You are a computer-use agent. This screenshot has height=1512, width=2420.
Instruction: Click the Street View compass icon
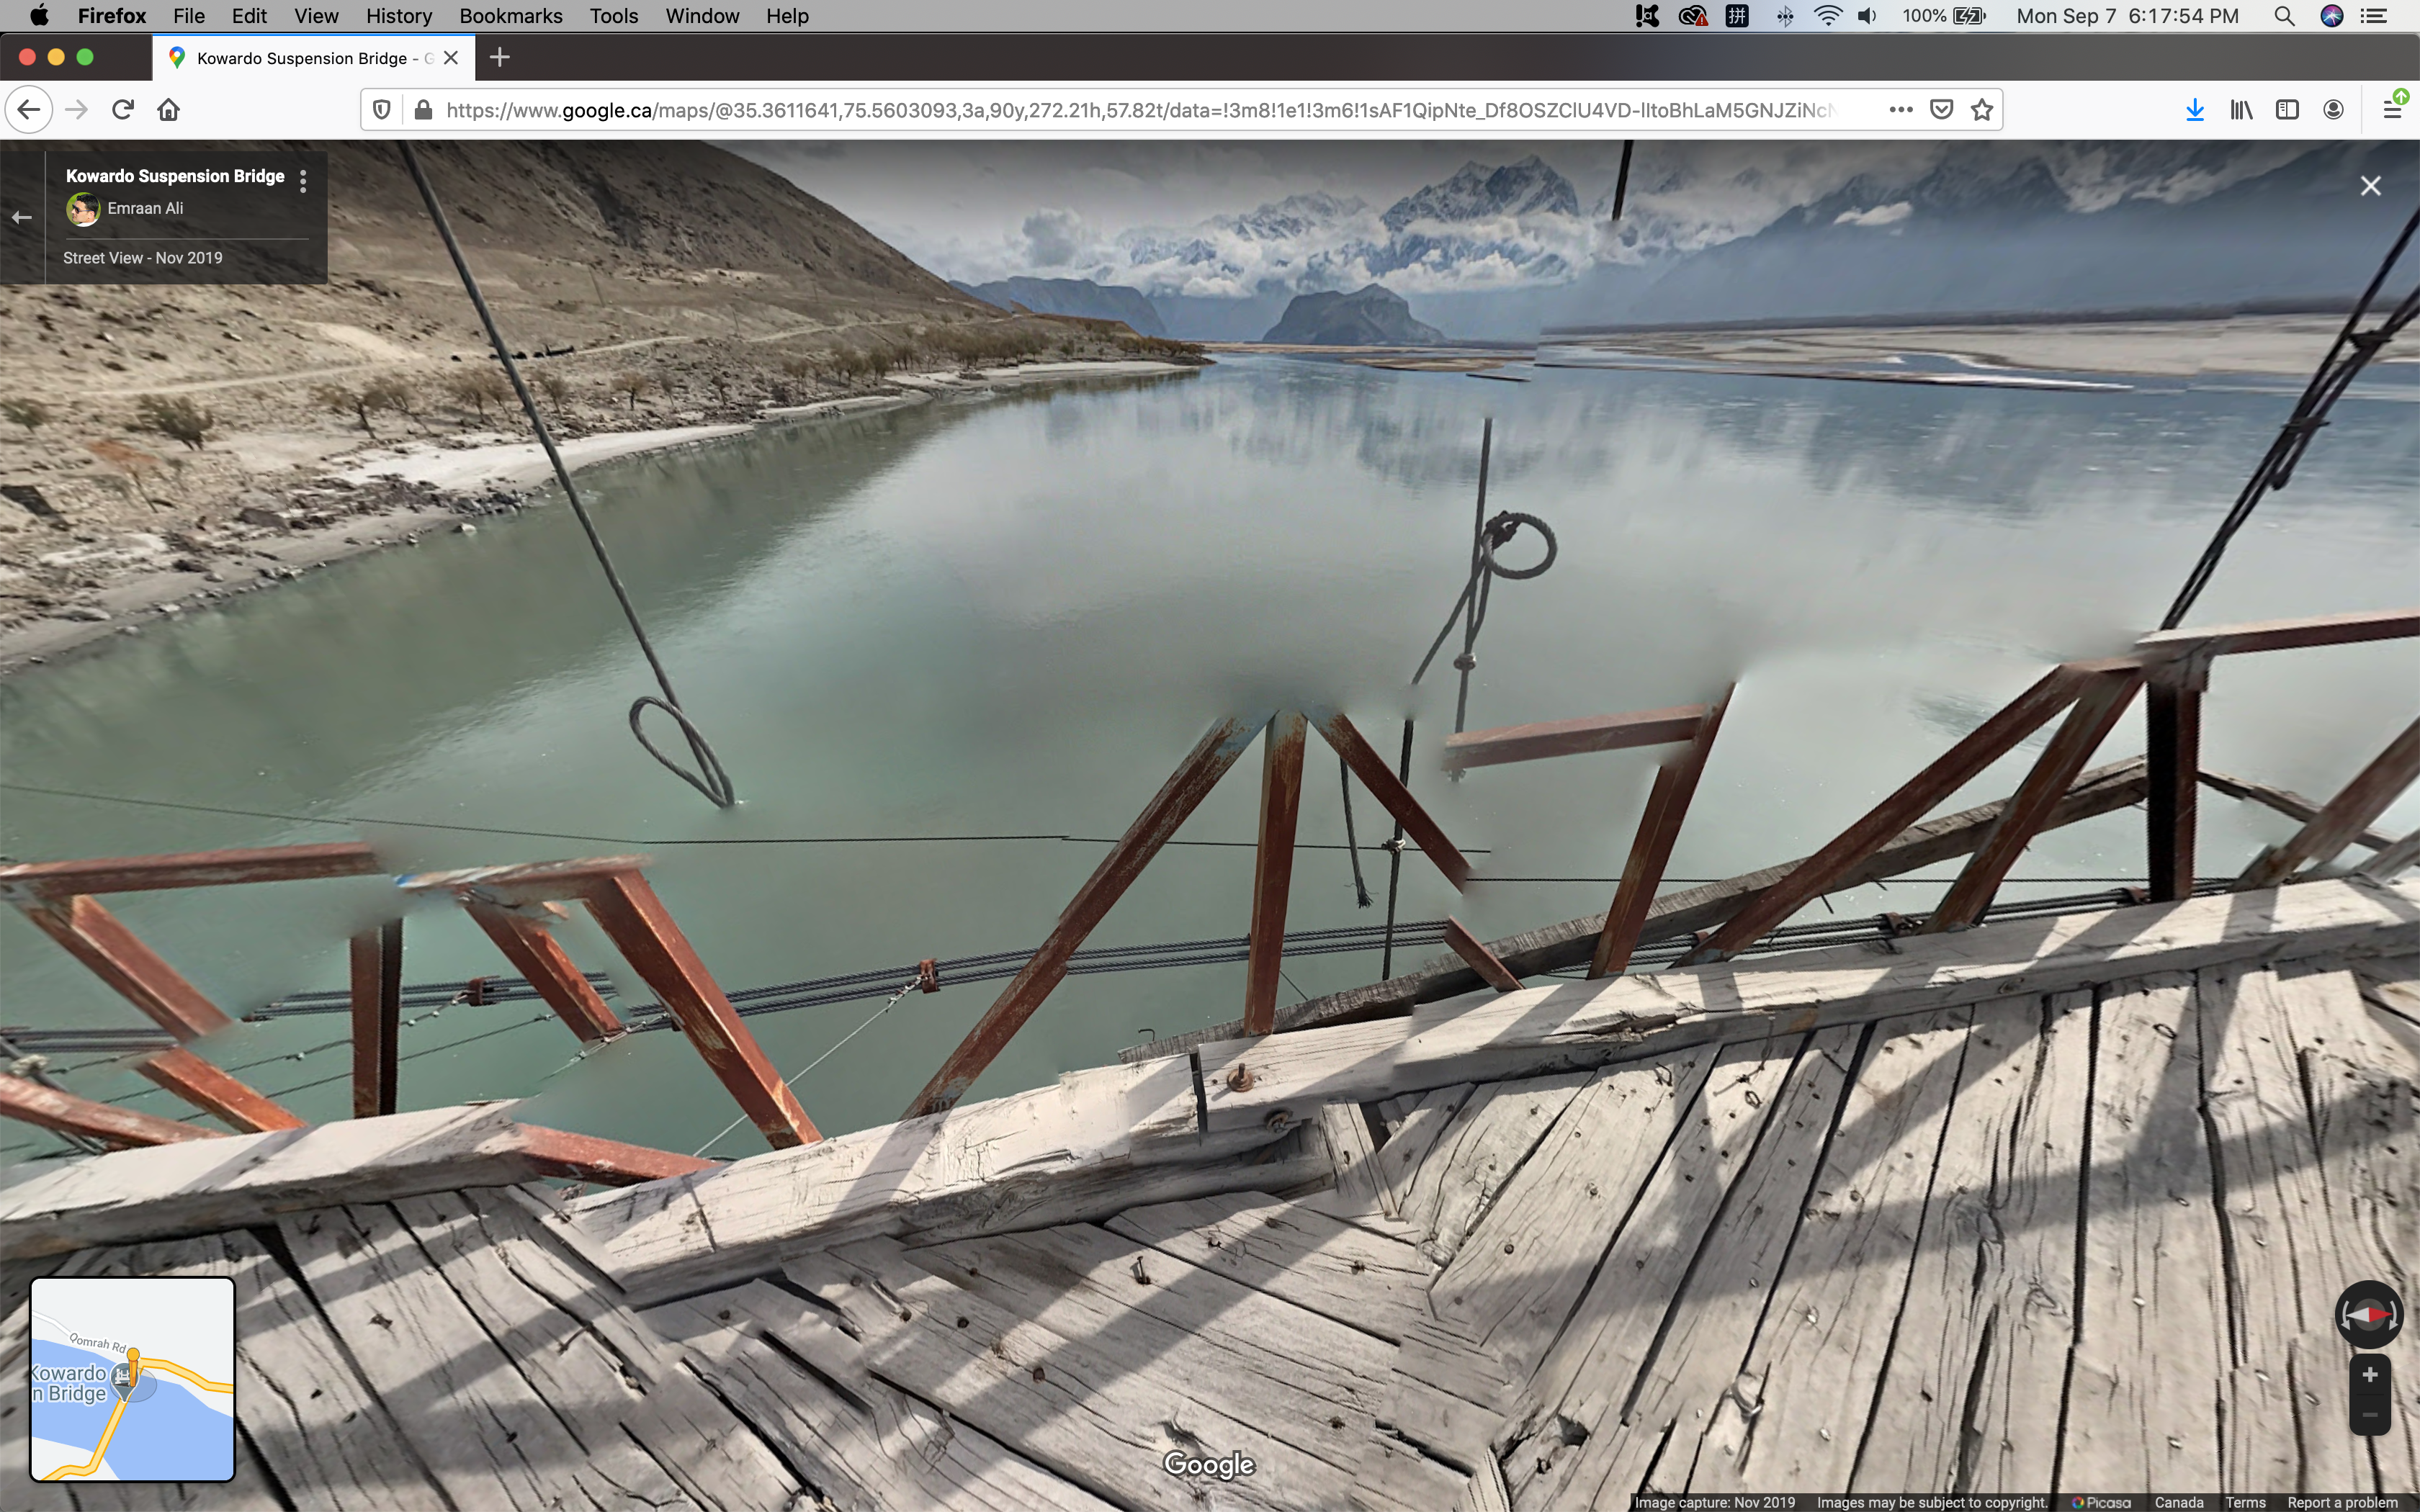[2368, 1314]
